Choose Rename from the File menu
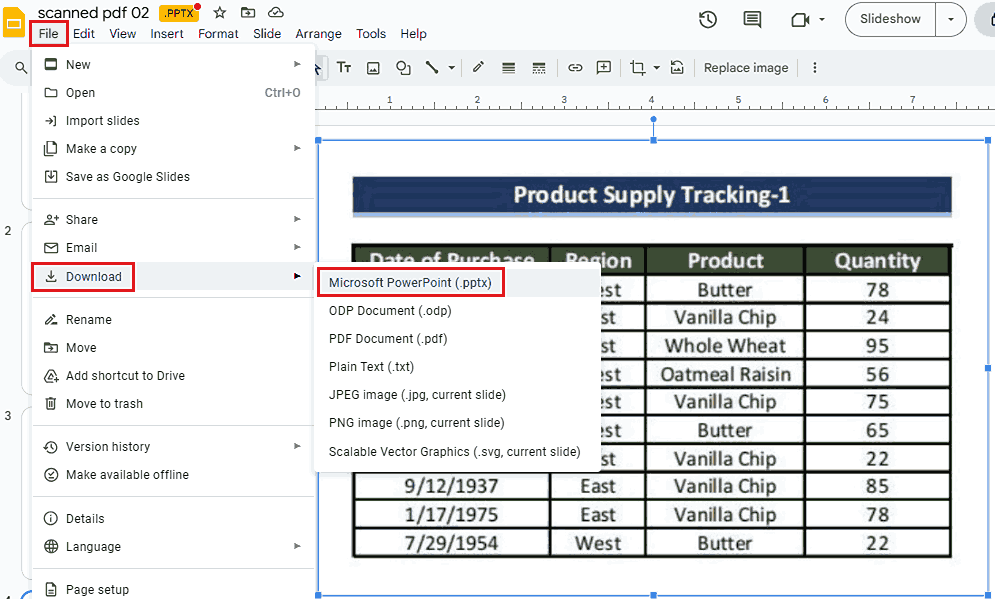Image resolution: width=995 pixels, height=599 pixels. (x=173, y=320)
